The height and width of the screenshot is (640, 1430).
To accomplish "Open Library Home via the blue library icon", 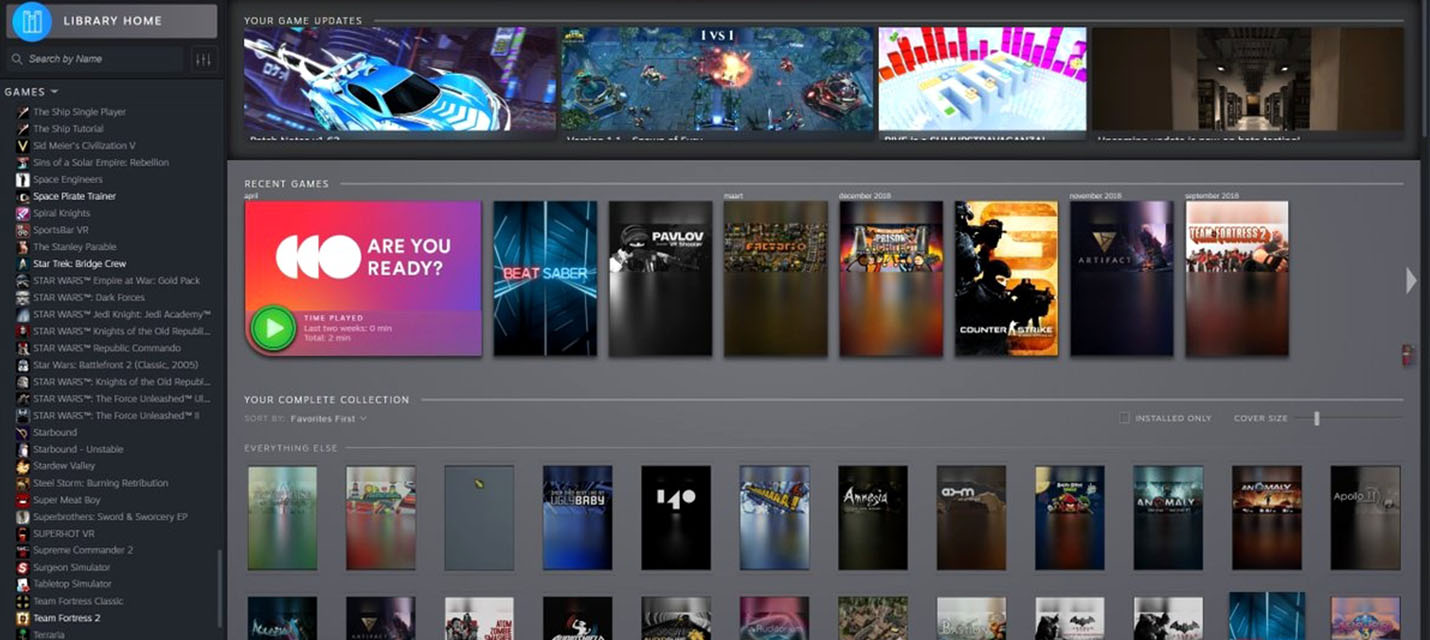I will (31, 21).
